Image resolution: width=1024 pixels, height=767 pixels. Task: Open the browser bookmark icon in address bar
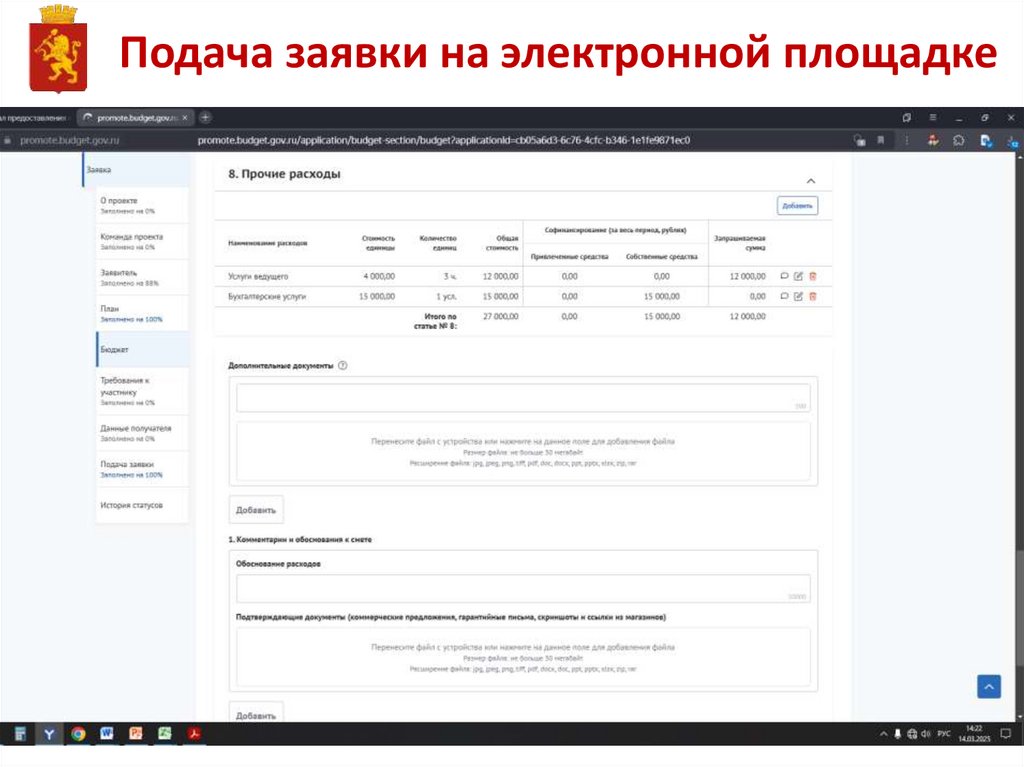[881, 140]
